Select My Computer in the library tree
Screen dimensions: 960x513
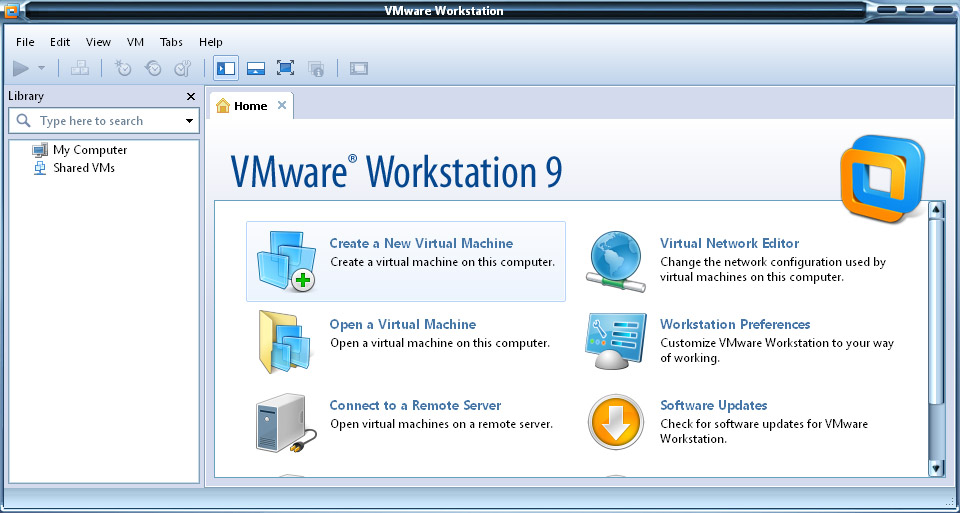tap(89, 150)
